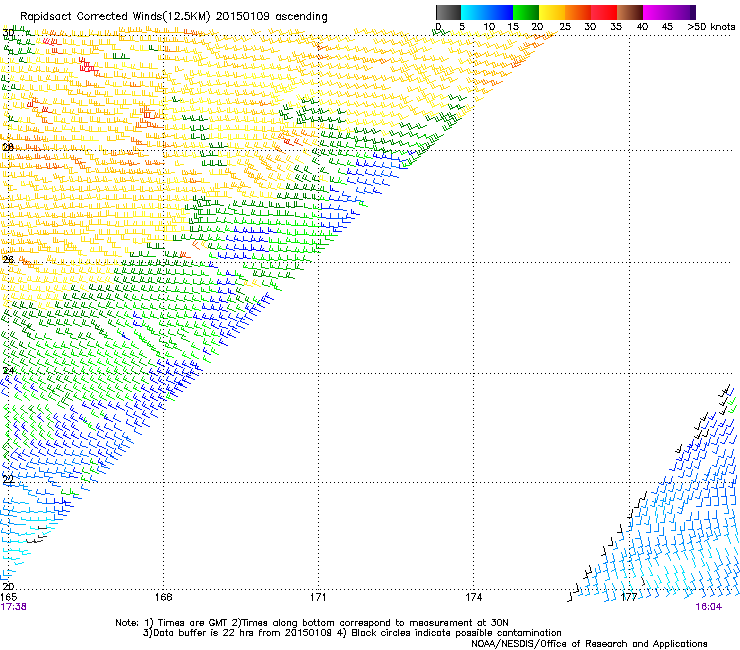The width and height of the screenshot is (740, 650).
Task: Click the gray 0-5 knots color swatch
Action: coord(448,12)
